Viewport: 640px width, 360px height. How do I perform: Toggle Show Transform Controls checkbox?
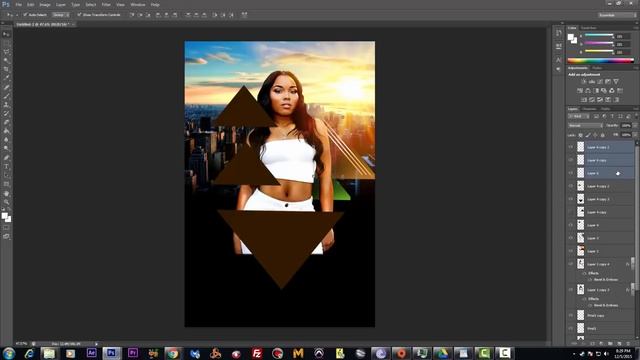coord(79,15)
